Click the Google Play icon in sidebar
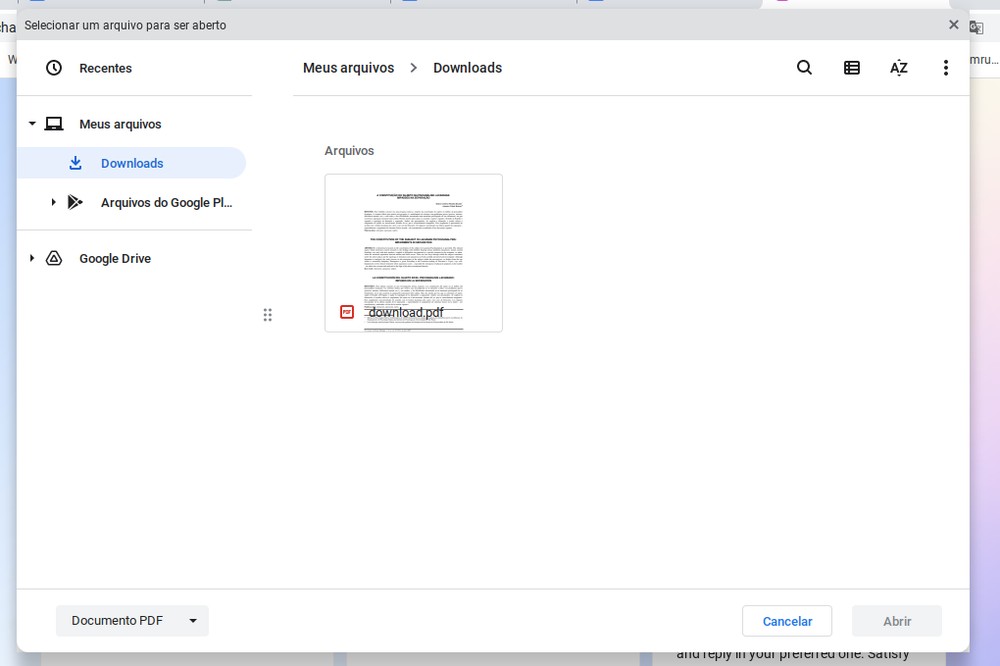Image resolution: width=1000 pixels, height=666 pixels. pos(75,201)
